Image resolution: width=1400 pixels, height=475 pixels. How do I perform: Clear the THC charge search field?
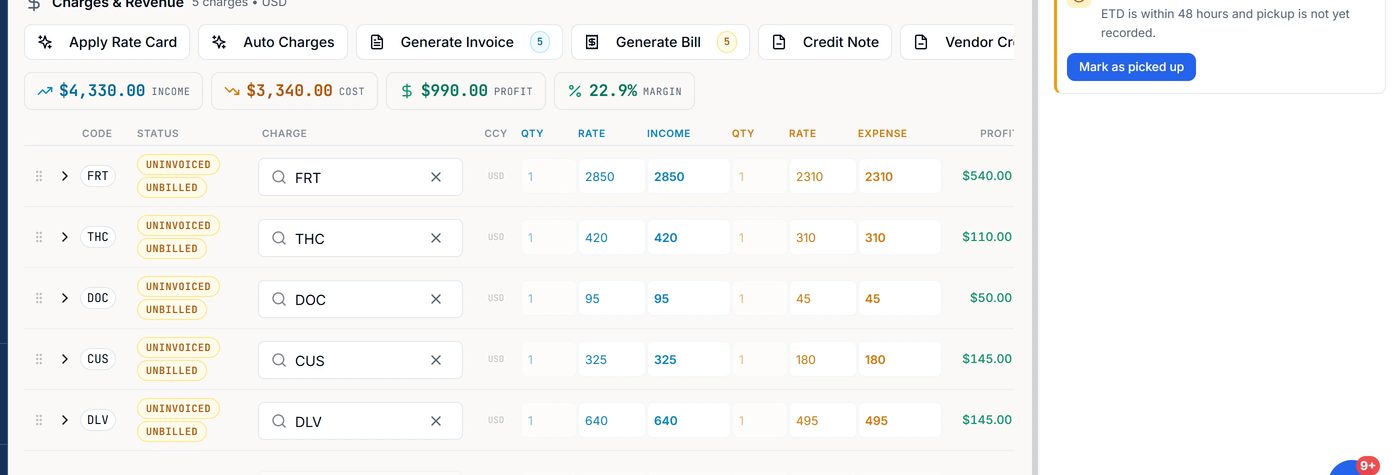coord(436,238)
